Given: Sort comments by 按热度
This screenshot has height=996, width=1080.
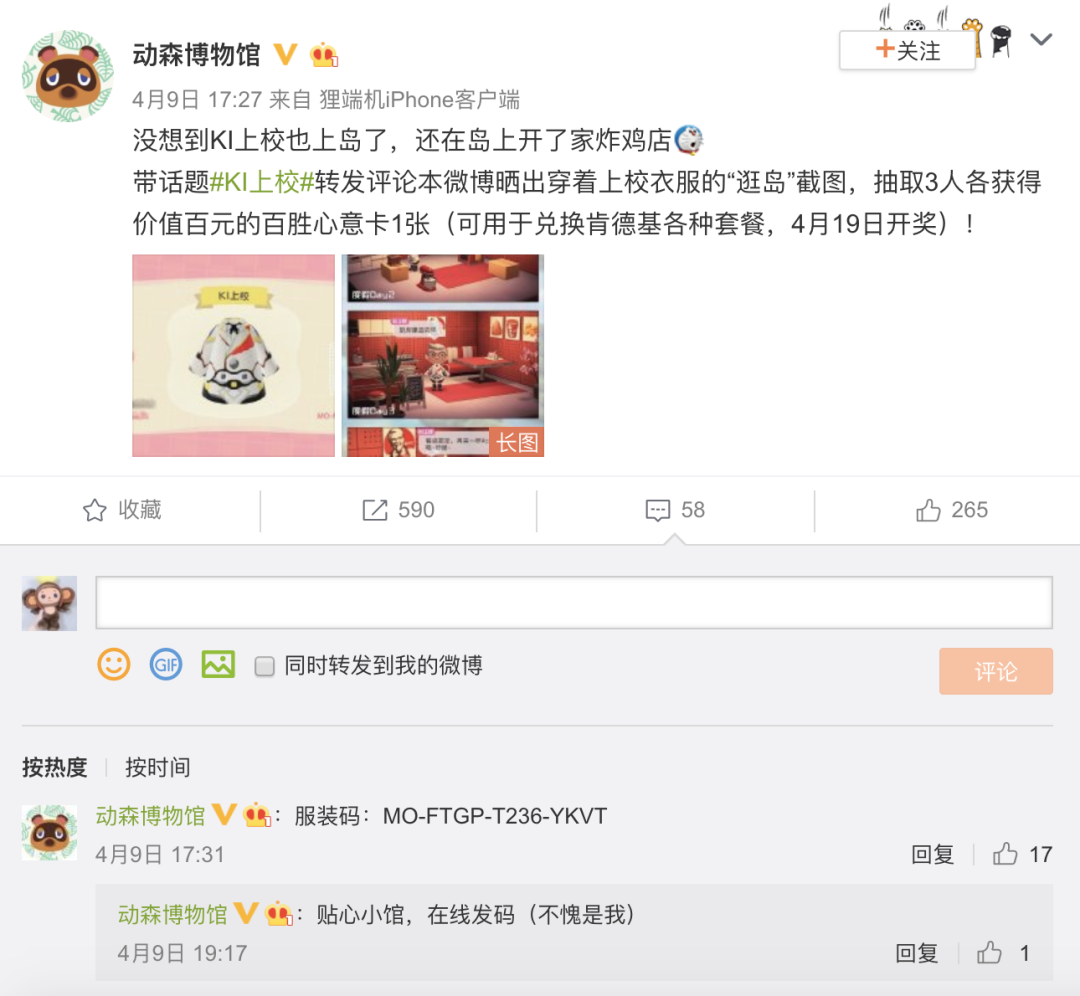Looking at the screenshot, I should [x=54, y=767].
